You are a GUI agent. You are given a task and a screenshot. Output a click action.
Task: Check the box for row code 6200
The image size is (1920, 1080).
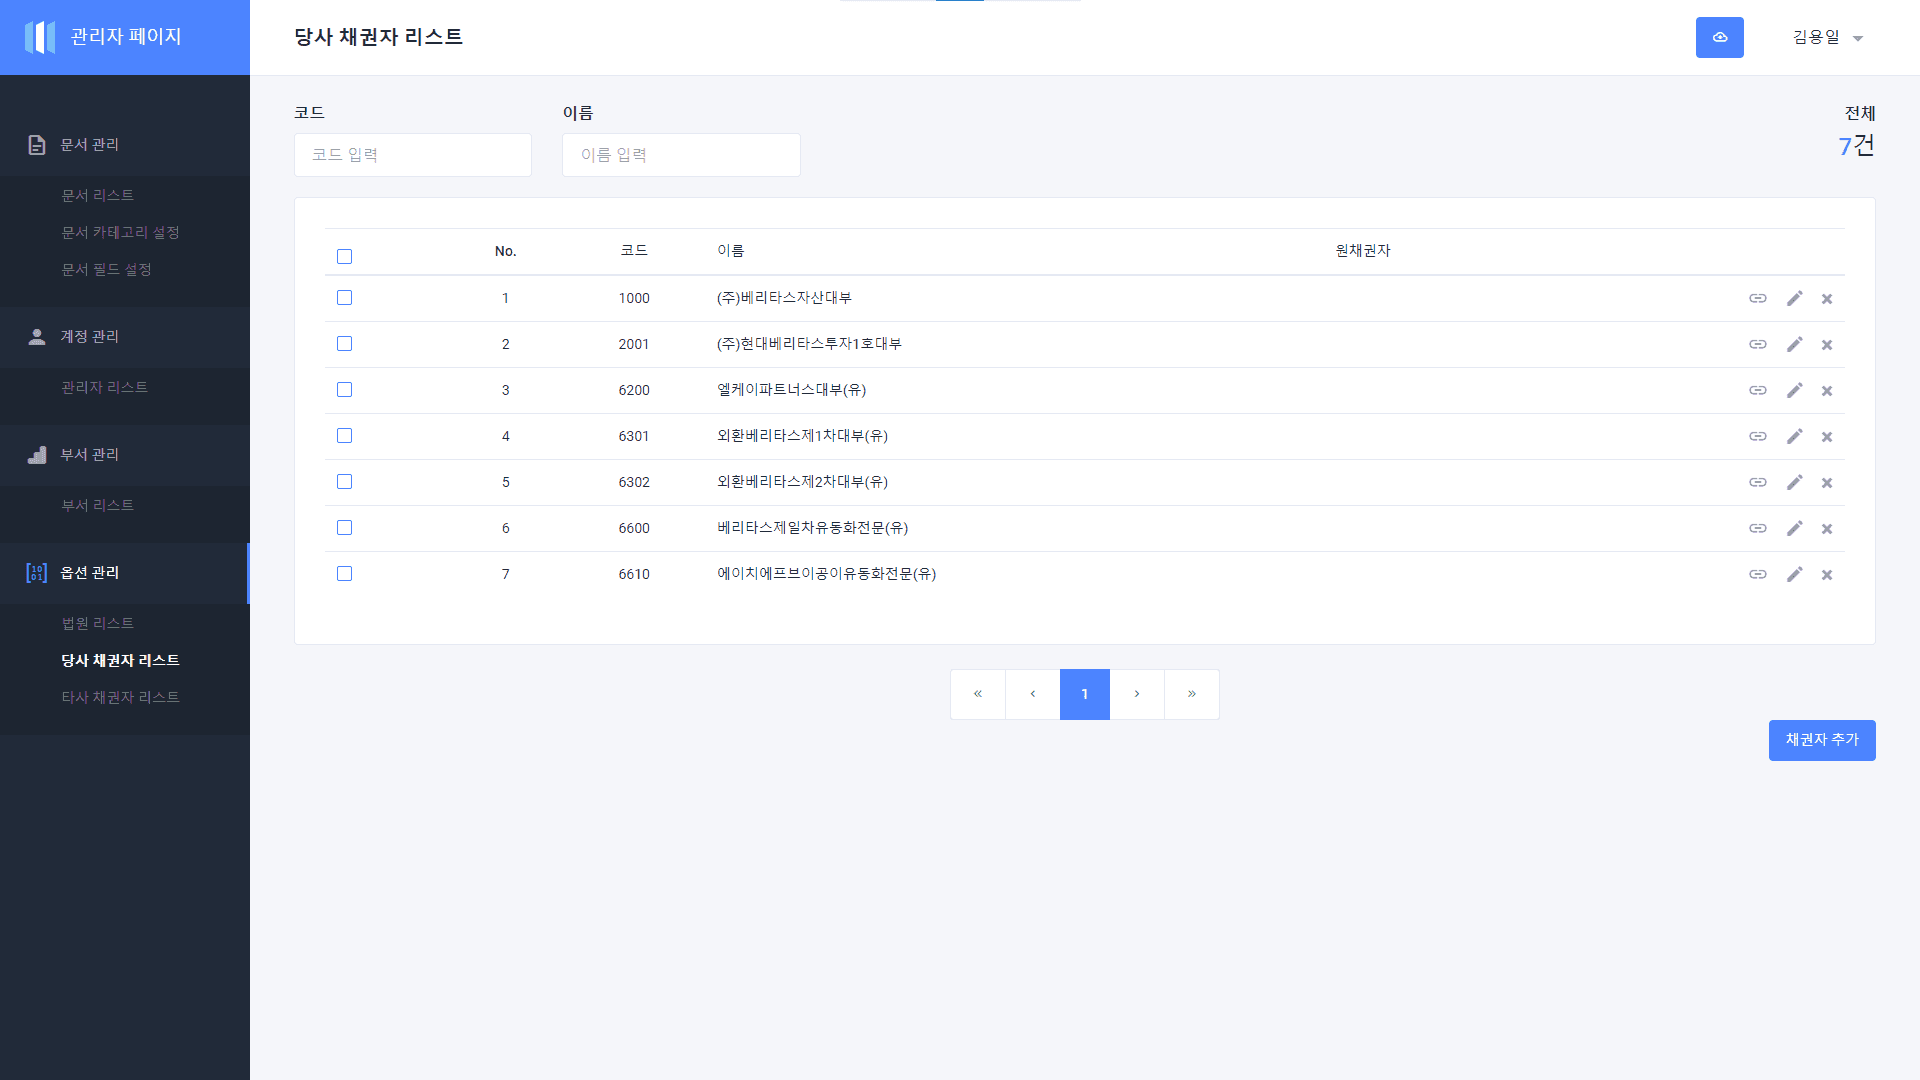point(344,390)
